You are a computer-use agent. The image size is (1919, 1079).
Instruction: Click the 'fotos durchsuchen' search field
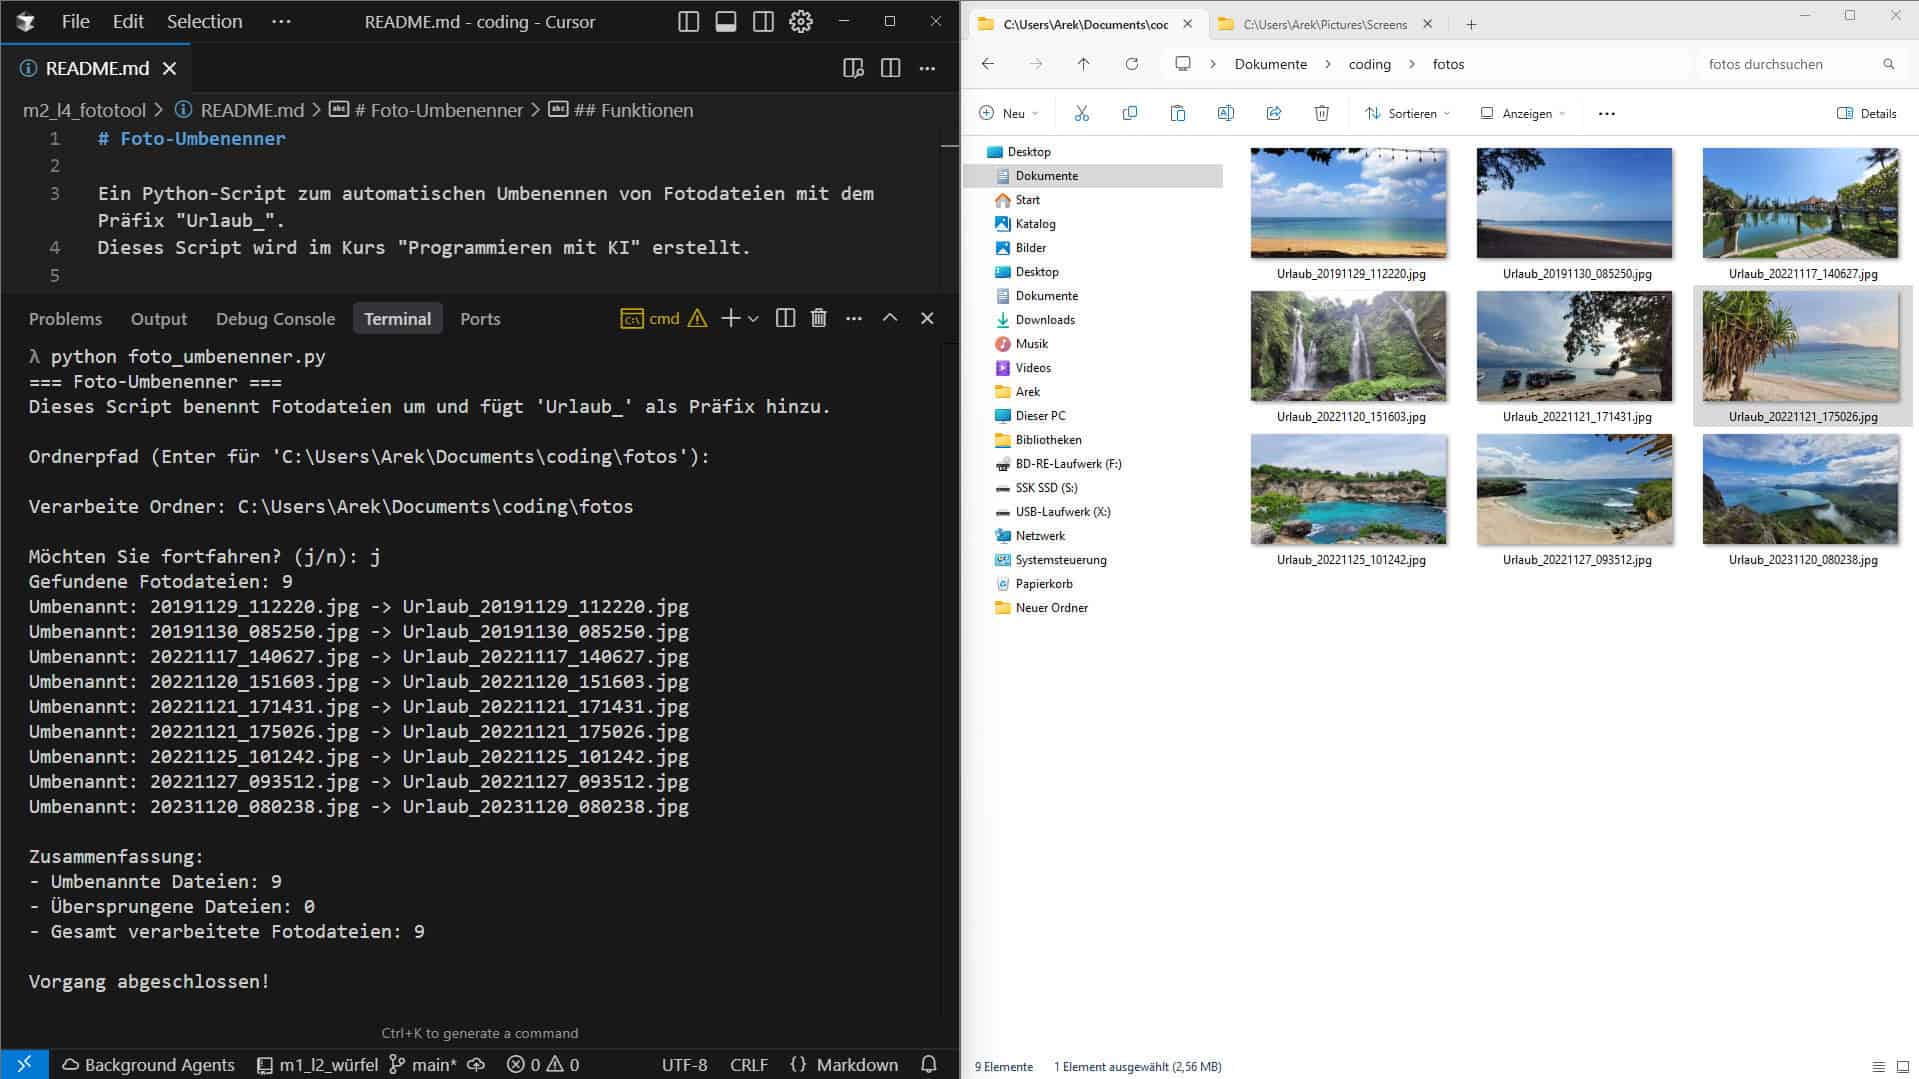1790,64
